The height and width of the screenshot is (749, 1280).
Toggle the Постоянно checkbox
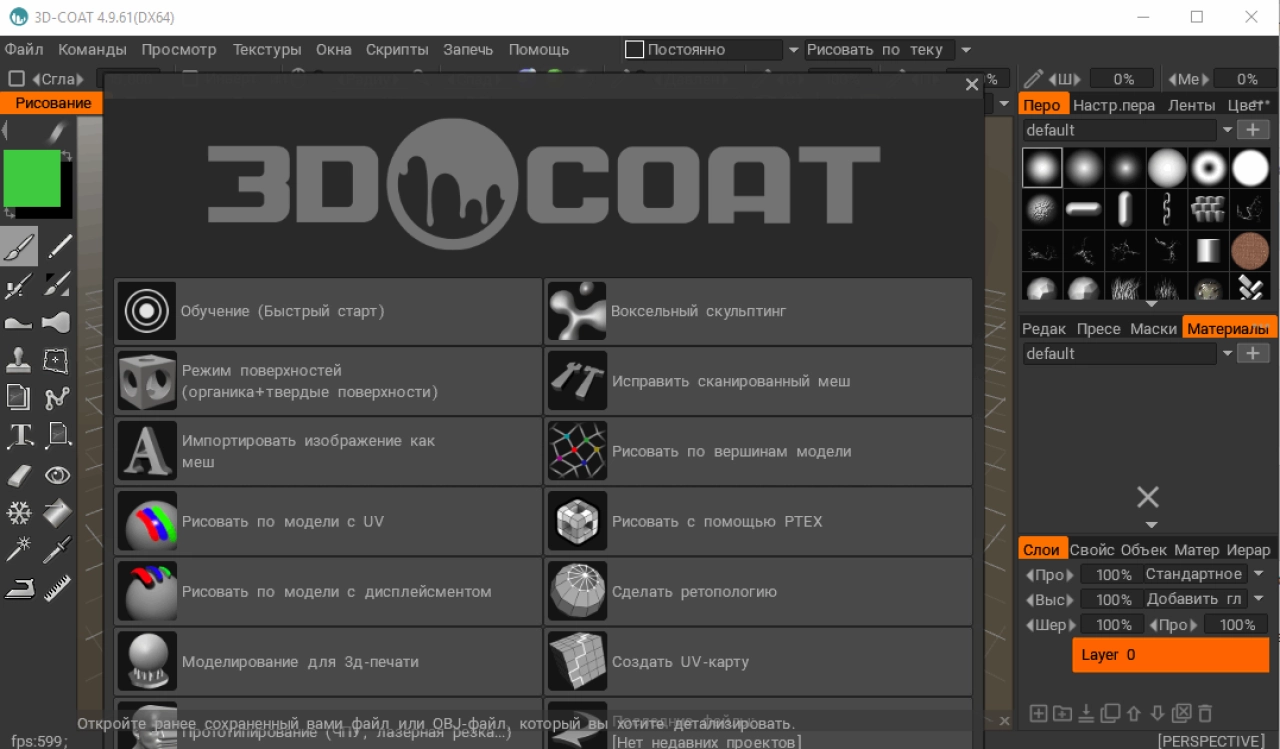click(634, 49)
